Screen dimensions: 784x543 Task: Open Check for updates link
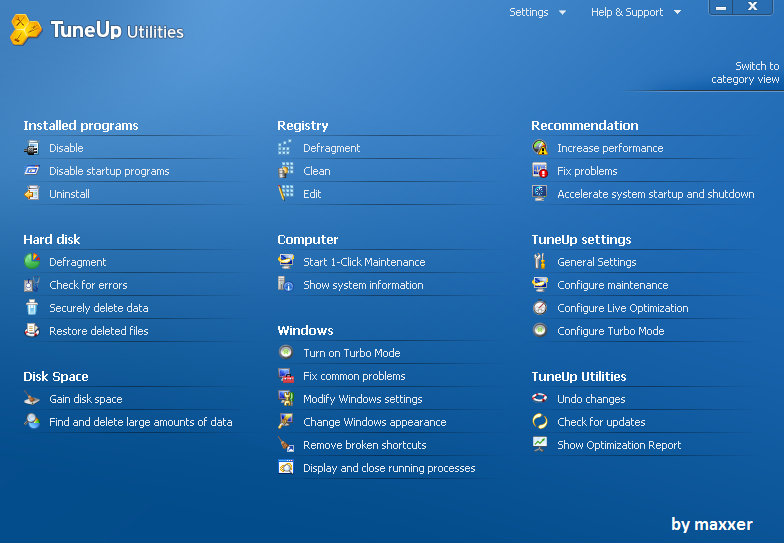pos(601,422)
